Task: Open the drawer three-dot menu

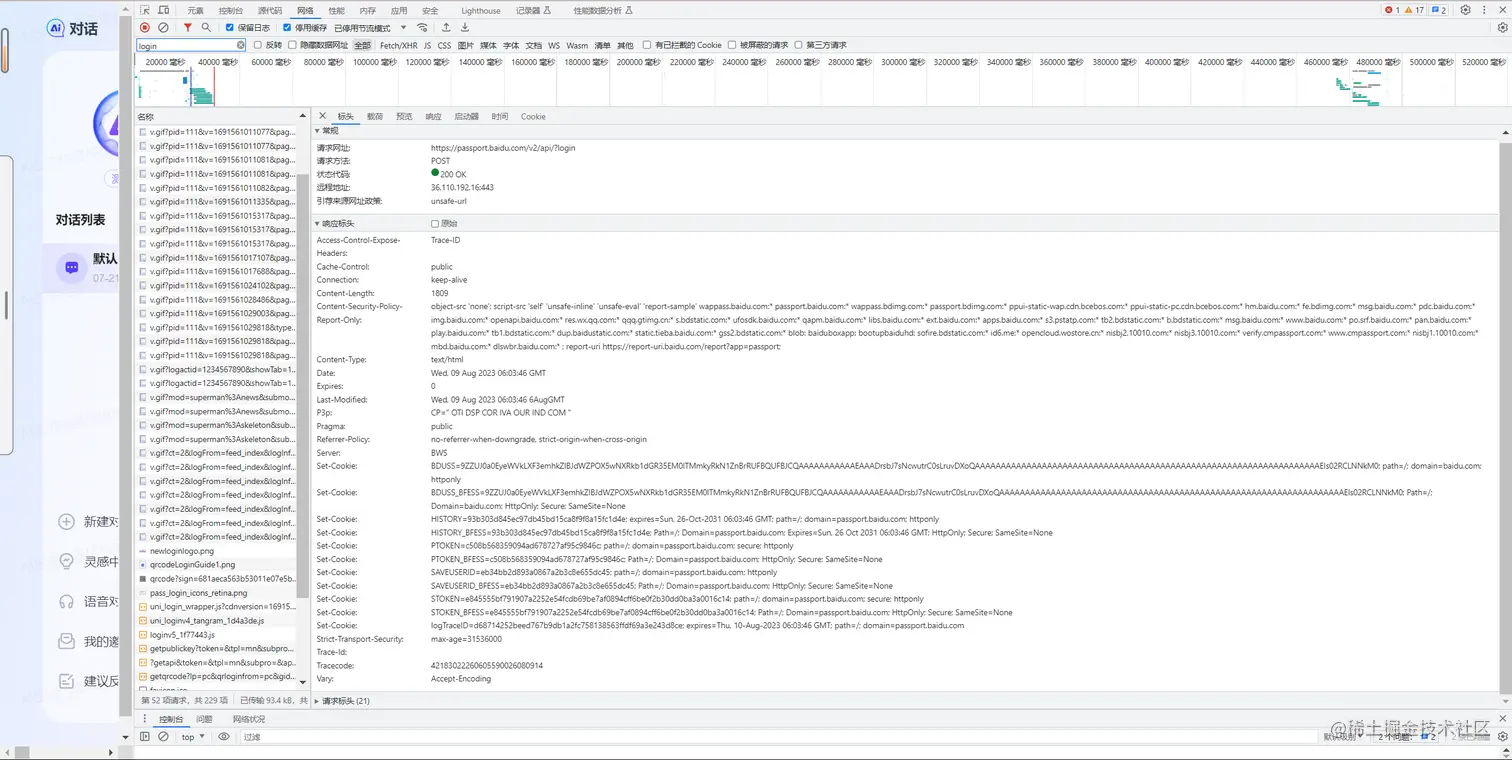Action: tap(145, 719)
